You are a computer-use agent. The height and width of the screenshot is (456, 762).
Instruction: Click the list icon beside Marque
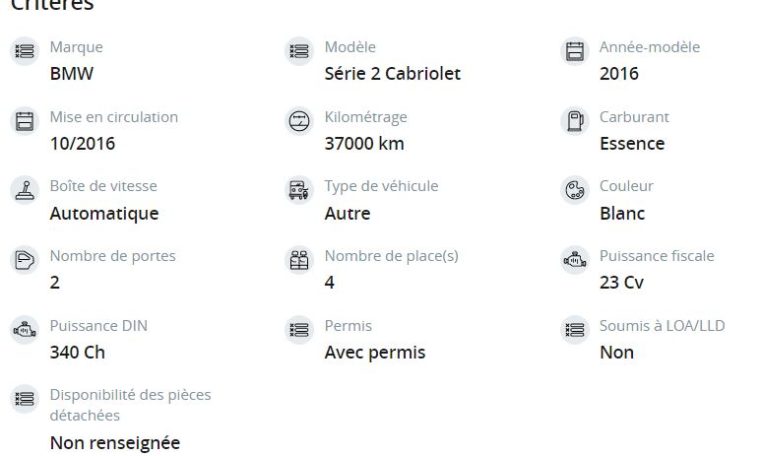click(25, 51)
